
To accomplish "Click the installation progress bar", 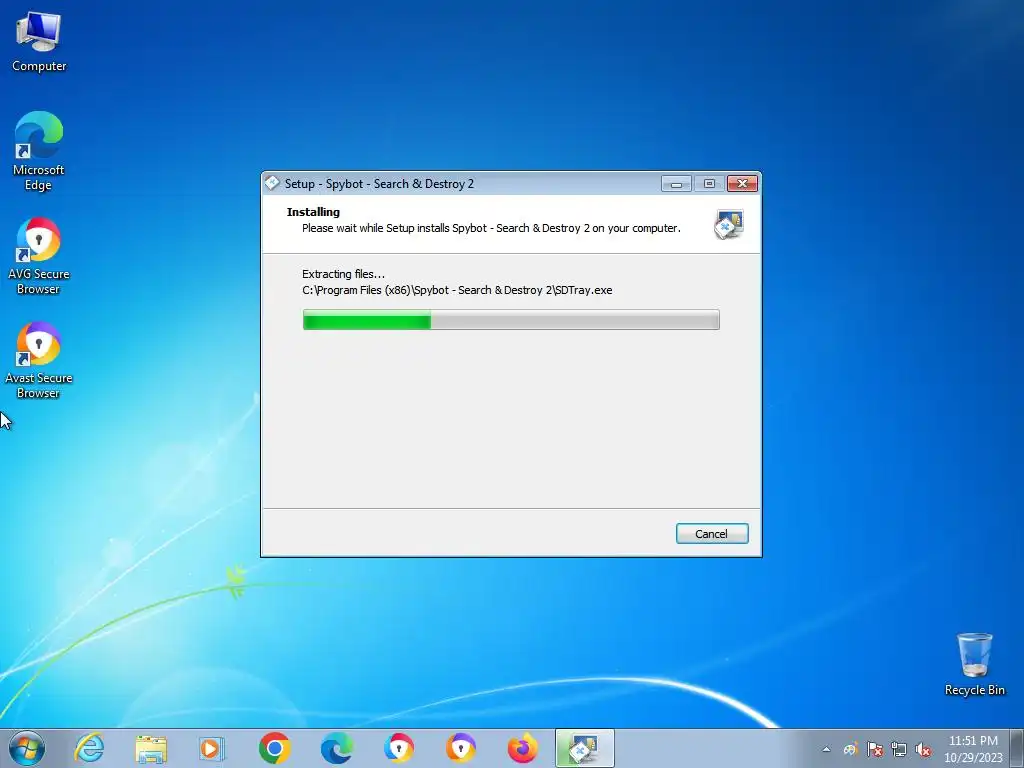I will pos(511,320).
